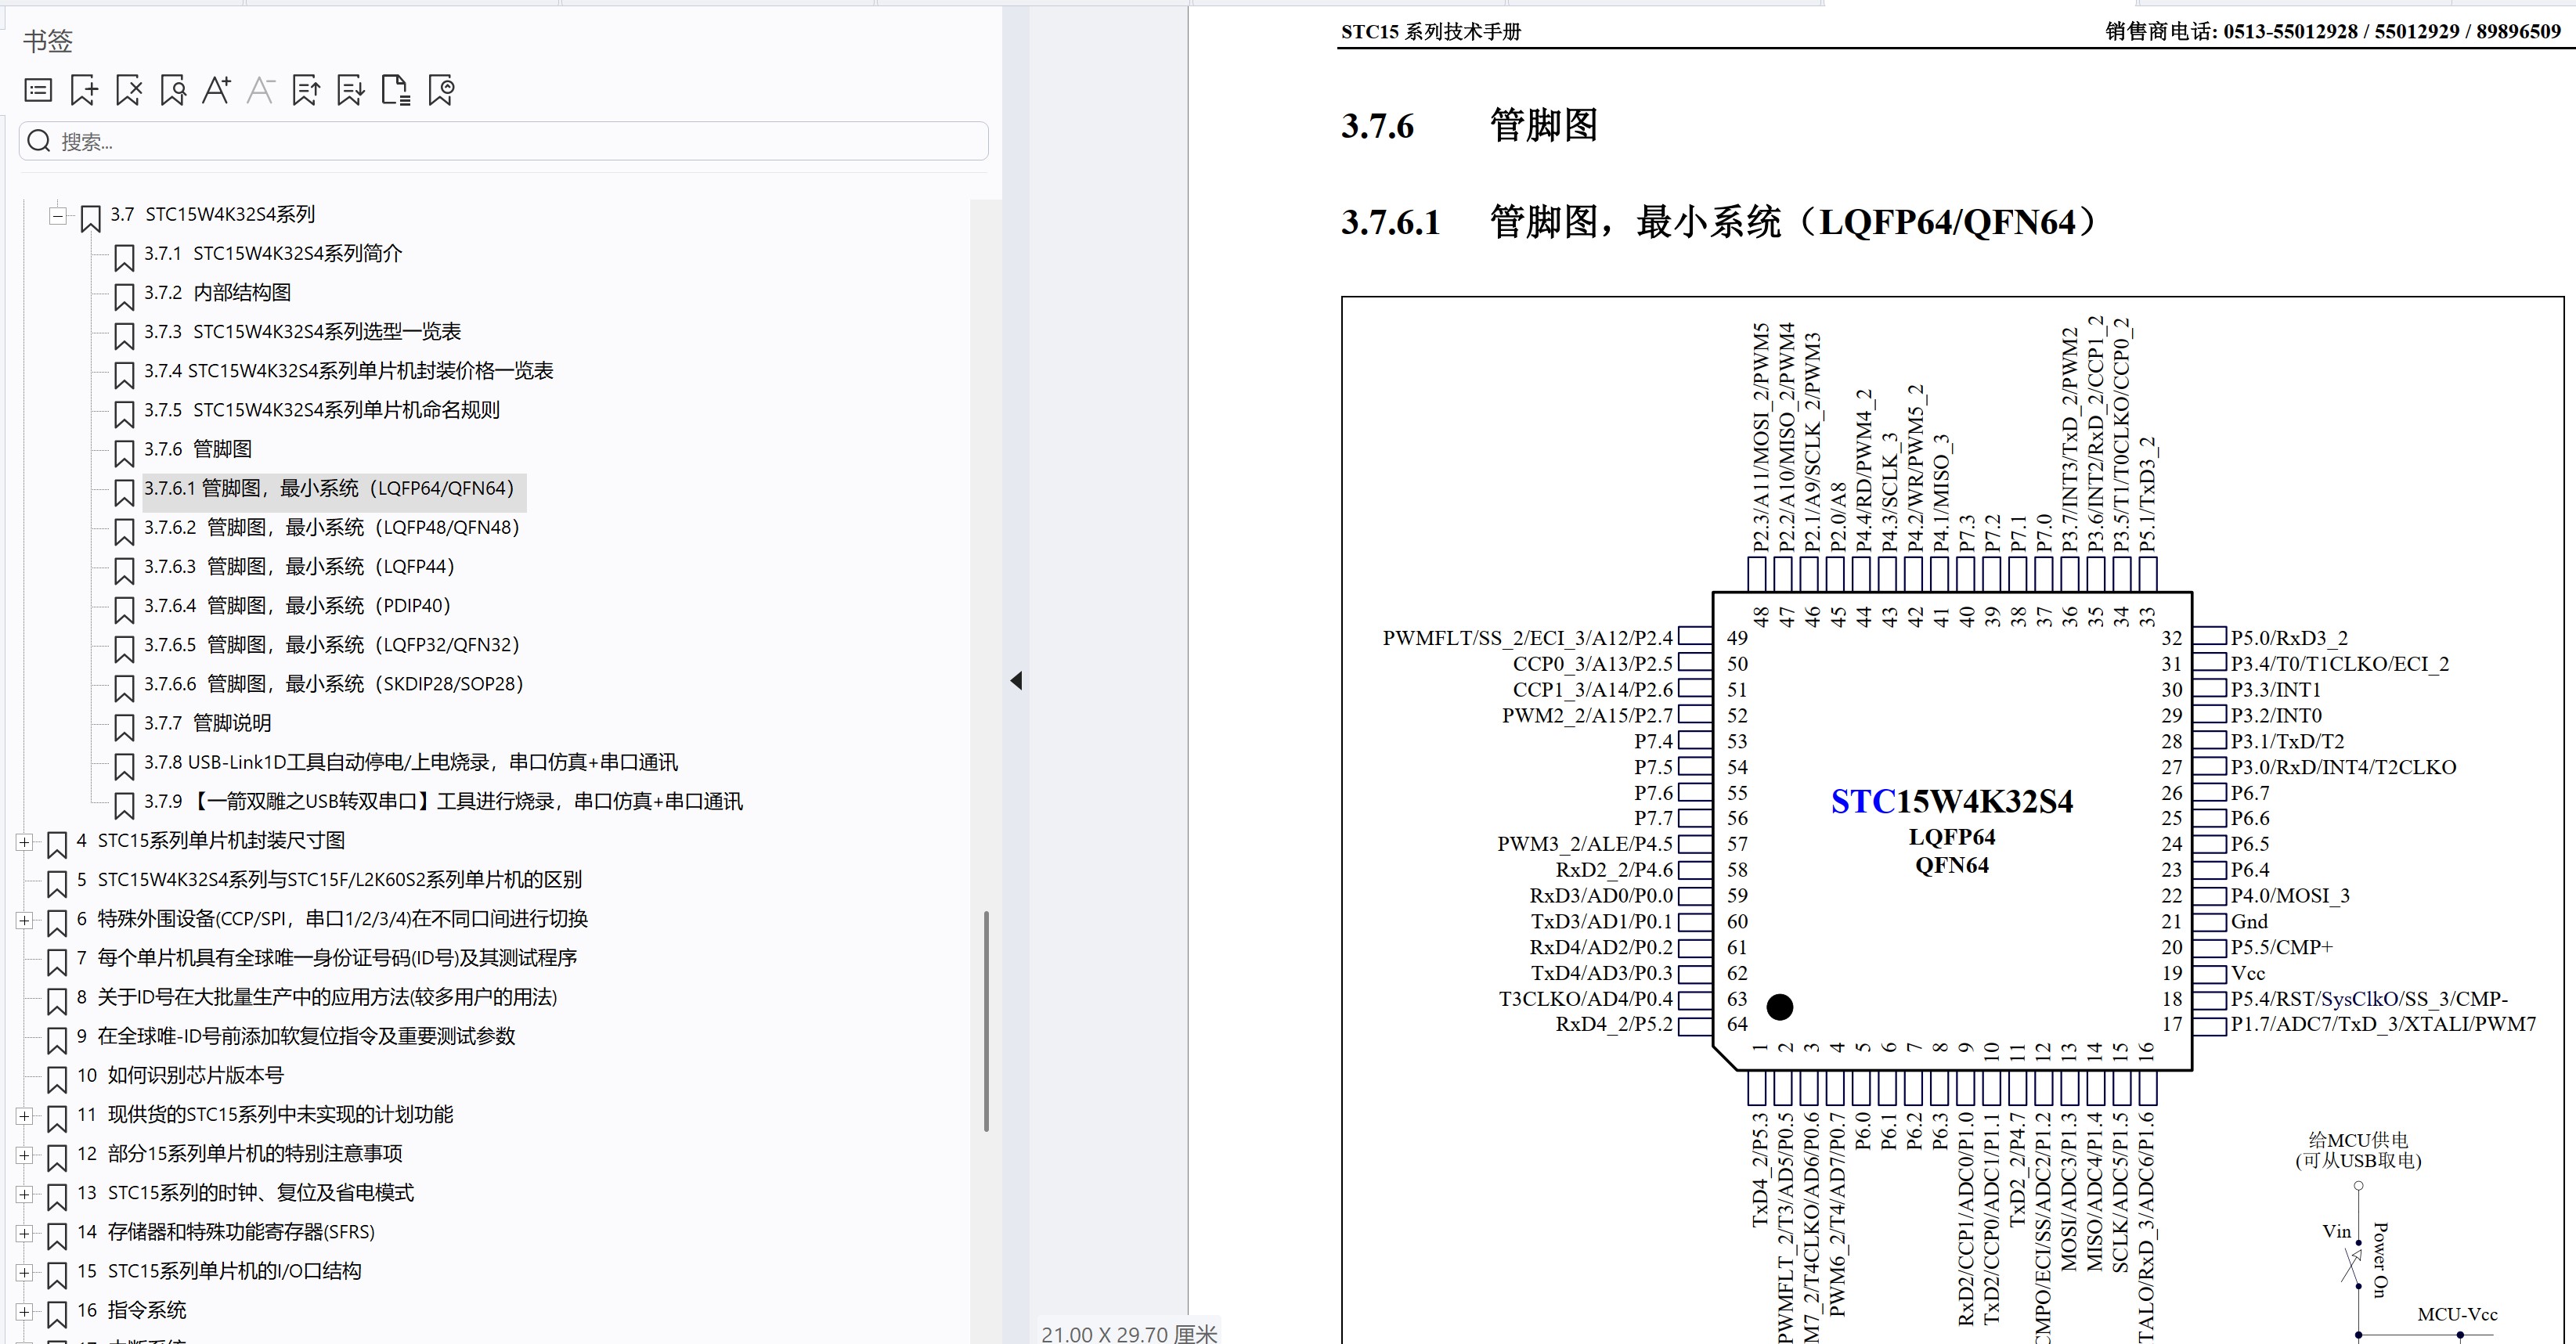Click the bookmark panel vertical scrollbar thumb

(x=986, y=1021)
